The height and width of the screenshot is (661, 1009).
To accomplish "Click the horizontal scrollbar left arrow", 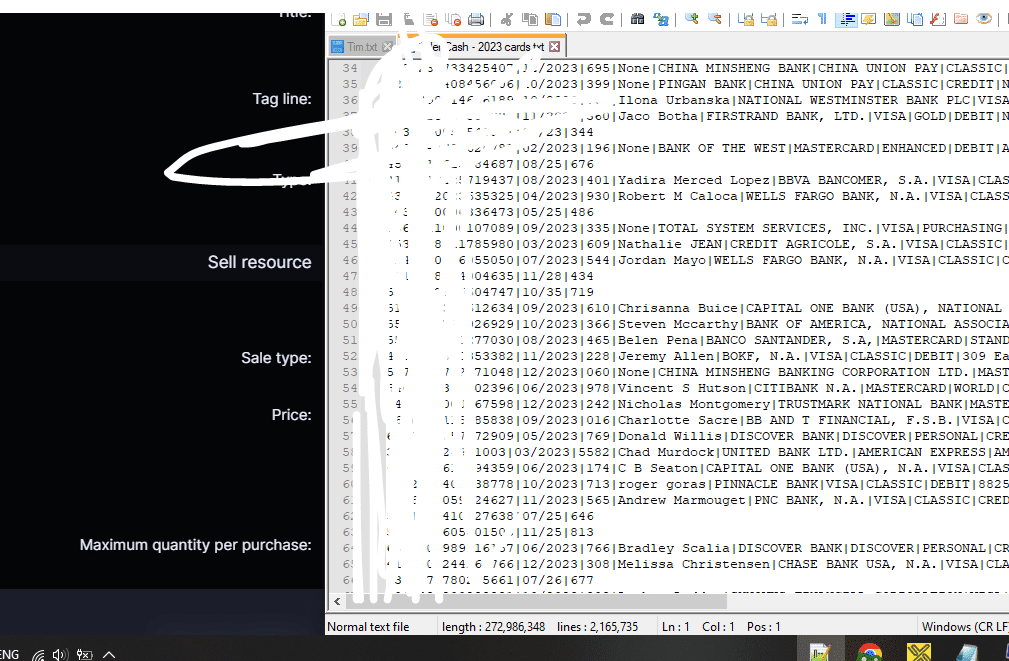I will 336,601.
